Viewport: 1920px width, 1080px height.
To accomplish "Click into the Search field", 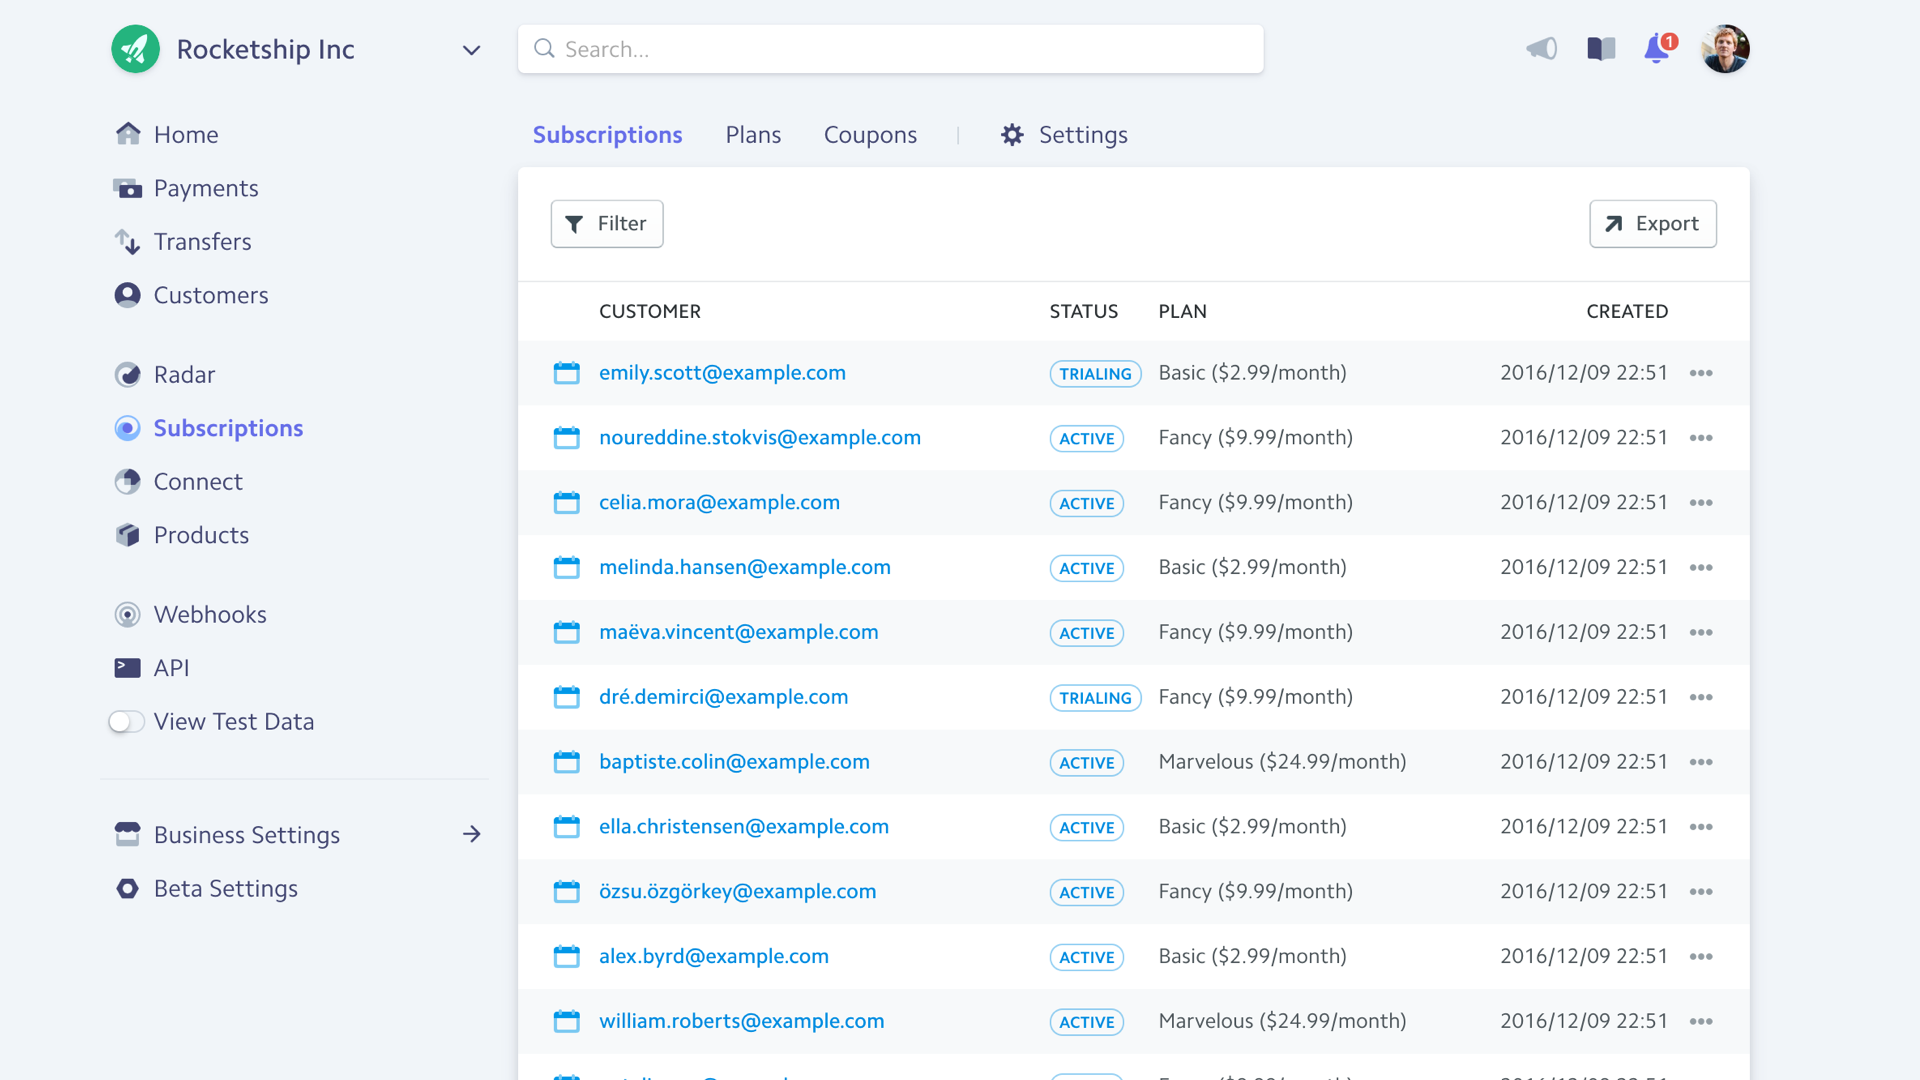I will point(890,49).
